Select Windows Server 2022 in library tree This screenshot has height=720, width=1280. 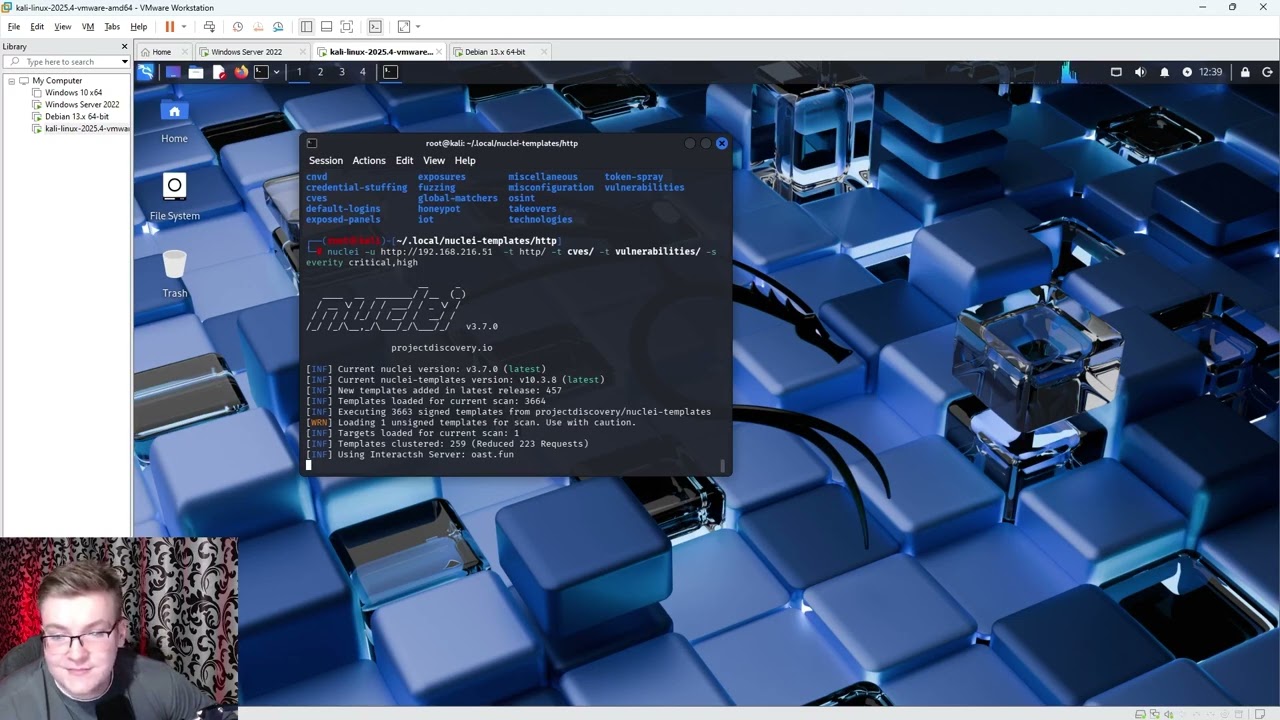[x=81, y=105]
